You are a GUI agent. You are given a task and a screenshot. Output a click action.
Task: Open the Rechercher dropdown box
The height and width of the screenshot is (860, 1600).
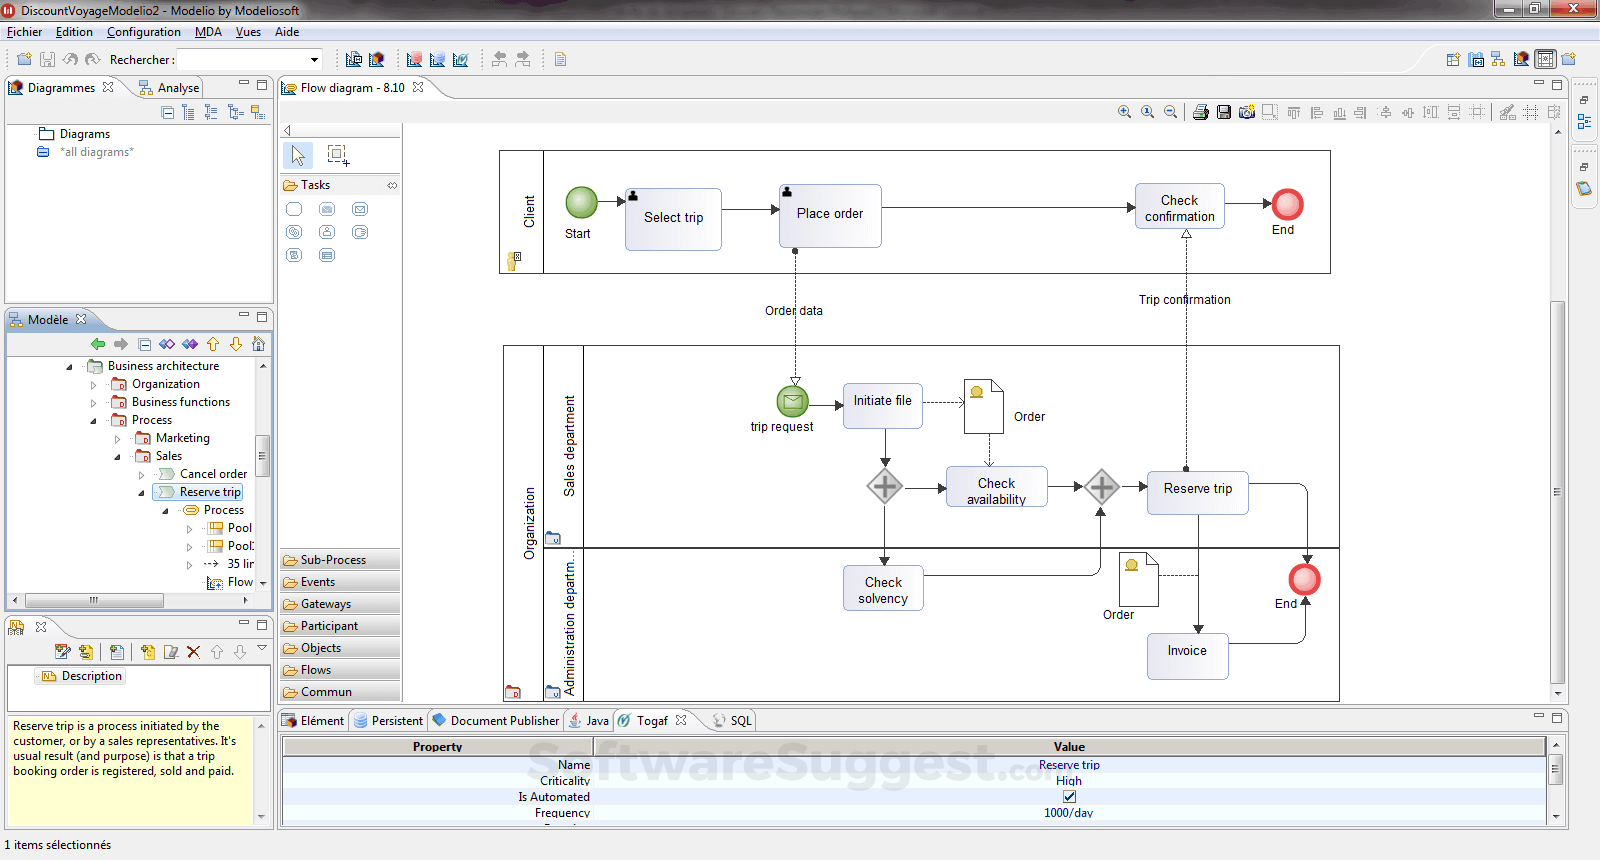click(x=314, y=60)
